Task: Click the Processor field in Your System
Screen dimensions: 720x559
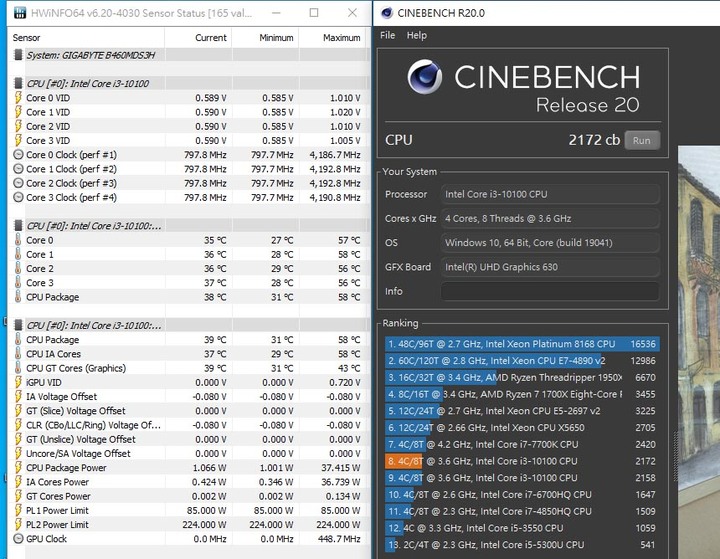Action: tap(550, 194)
